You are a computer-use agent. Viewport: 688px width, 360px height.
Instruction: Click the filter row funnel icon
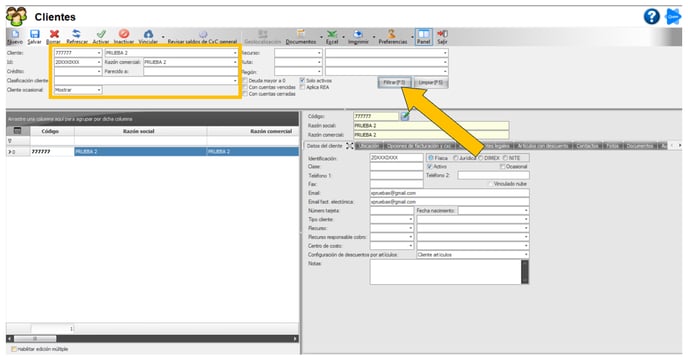[x=10, y=141]
